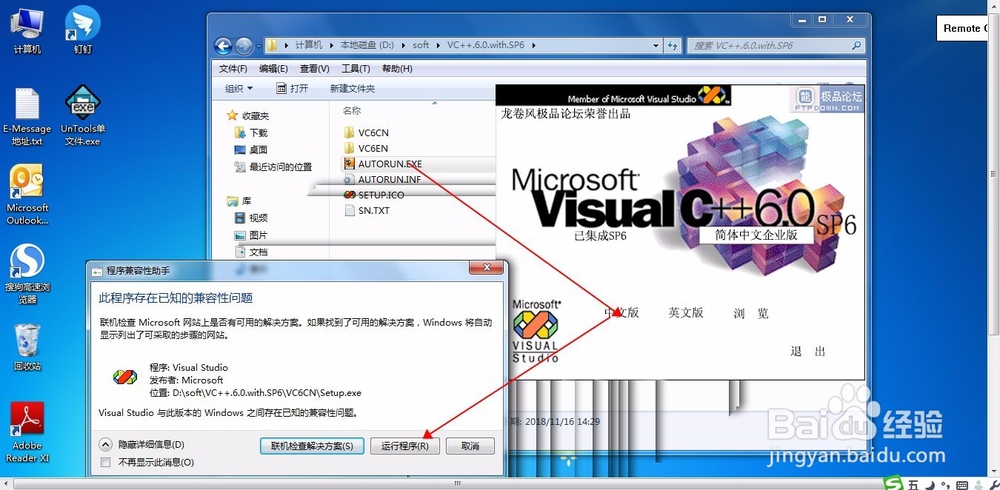Image resolution: width=1000 pixels, height=490 pixels.
Task: Choose 英文版 in the VC++ installer
Action: coord(686,313)
